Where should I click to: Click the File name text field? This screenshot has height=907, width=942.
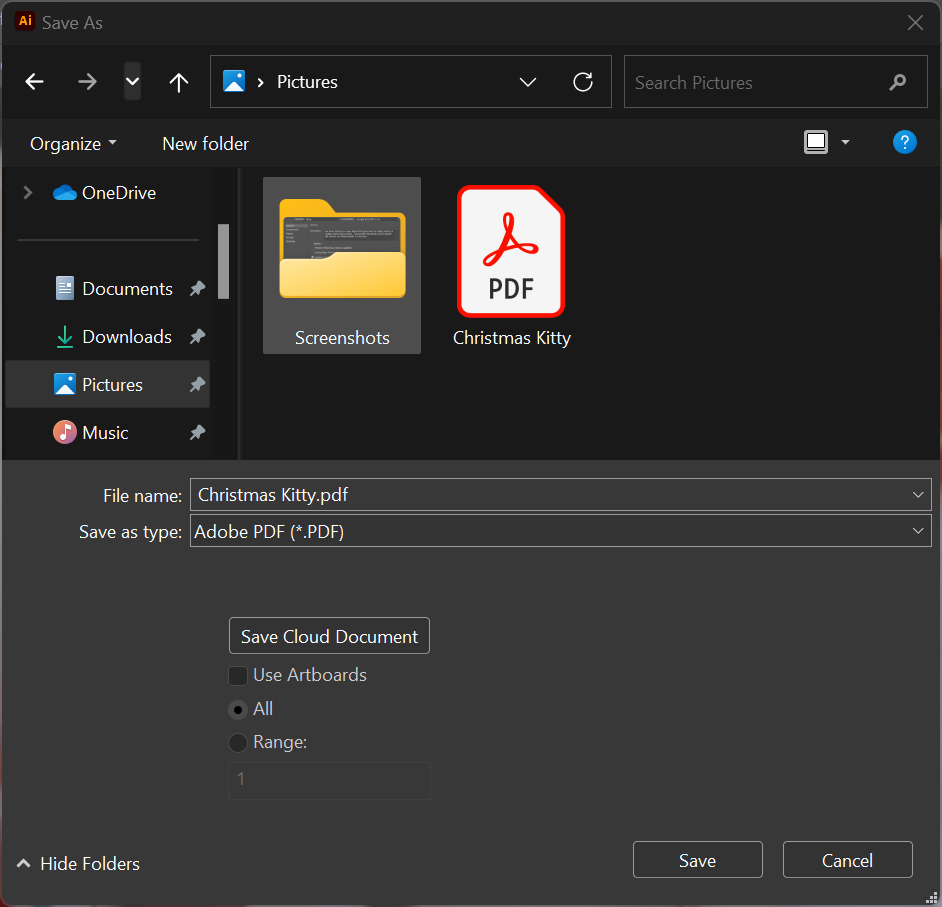pyautogui.click(x=550, y=494)
